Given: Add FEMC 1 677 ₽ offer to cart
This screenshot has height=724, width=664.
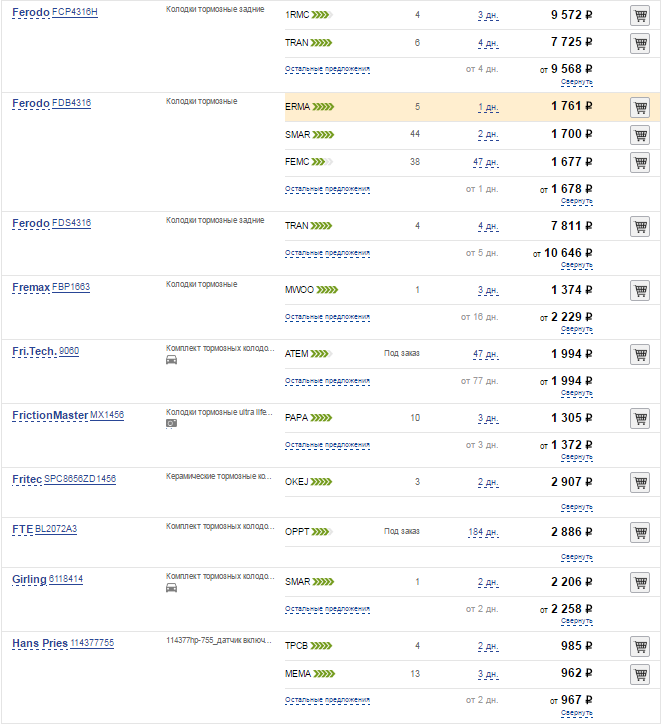Looking at the screenshot, I should [640, 163].
